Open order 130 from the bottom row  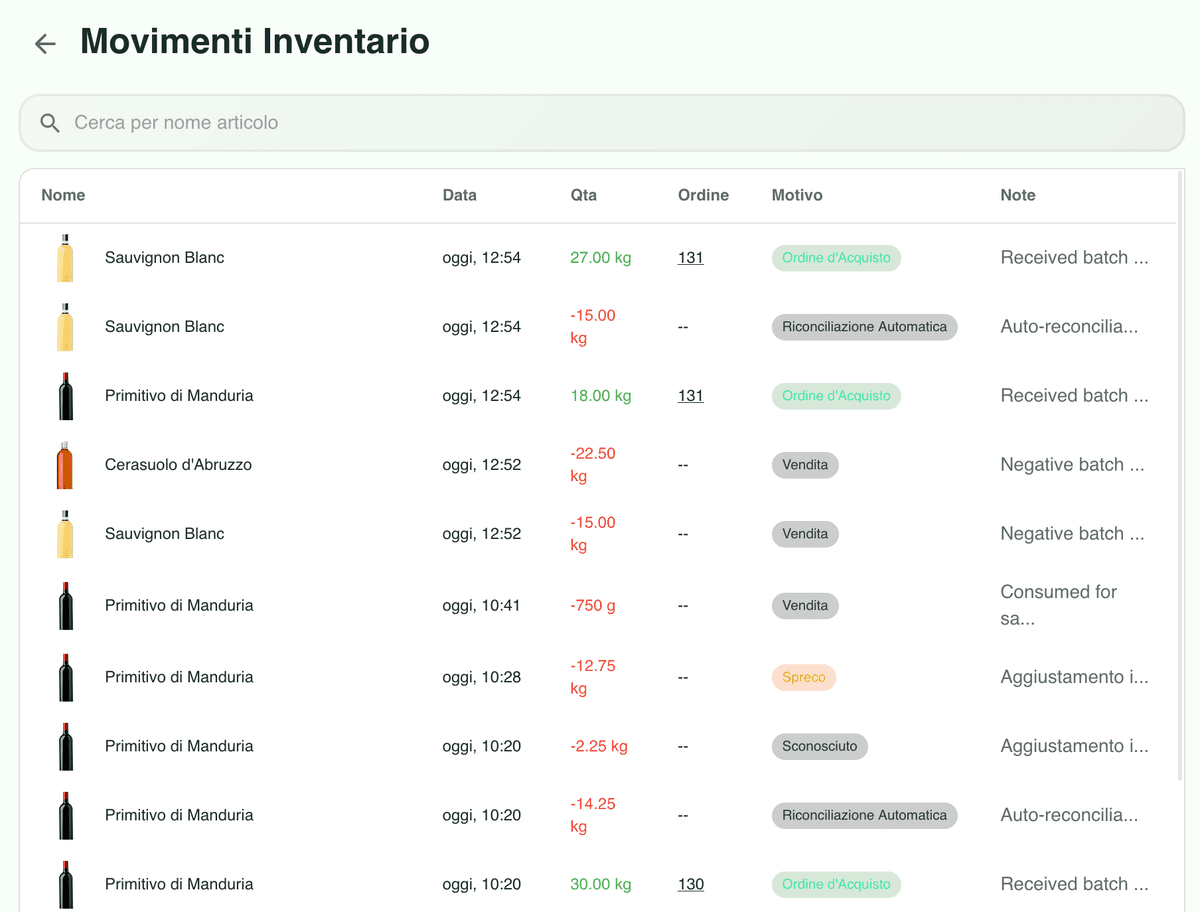(690, 884)
